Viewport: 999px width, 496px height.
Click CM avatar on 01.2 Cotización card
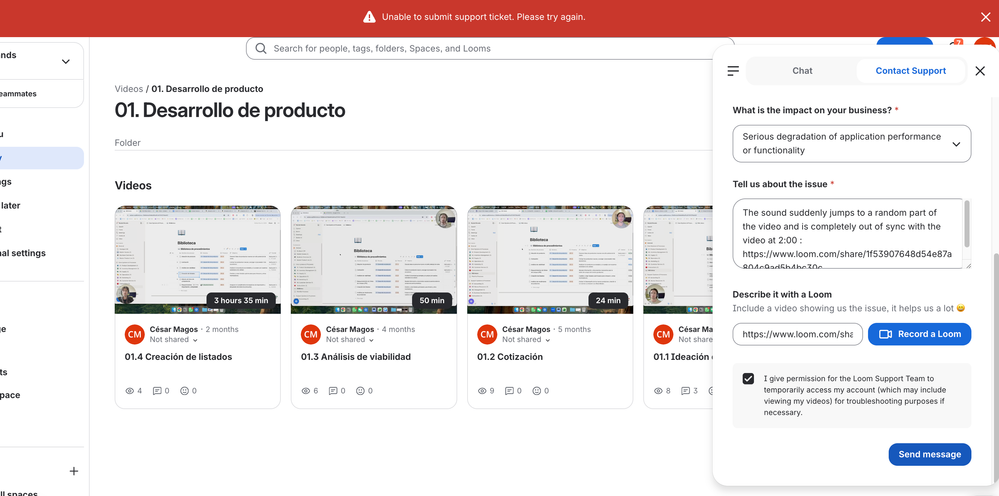coord(487,334)
